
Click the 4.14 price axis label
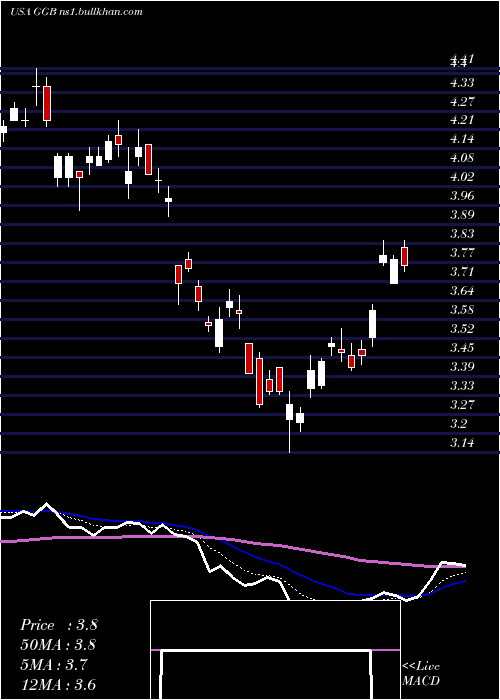(462, 140)
